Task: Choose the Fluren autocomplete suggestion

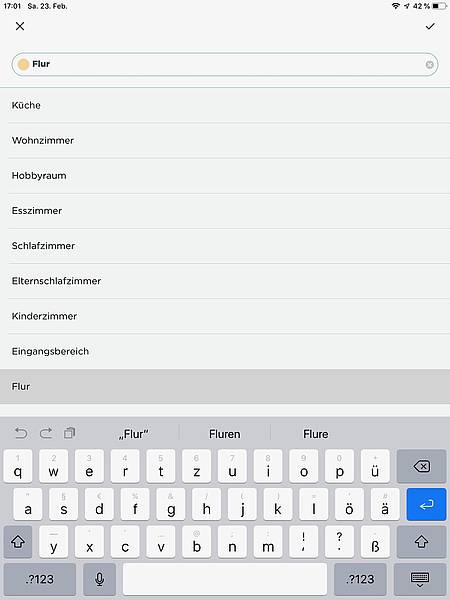Action: 225,434
